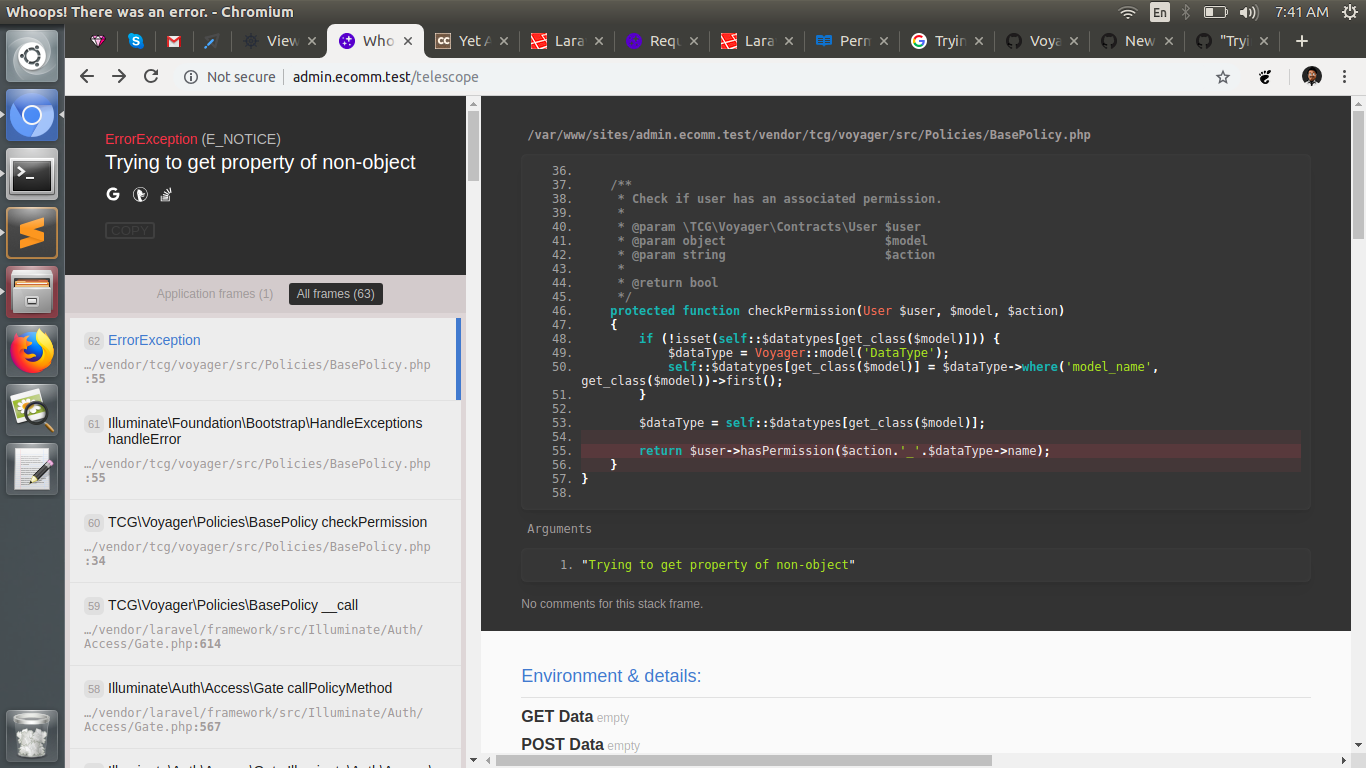Select the All frames (63) tab
The image size is (1366, 768).
(x=335, y=293)
